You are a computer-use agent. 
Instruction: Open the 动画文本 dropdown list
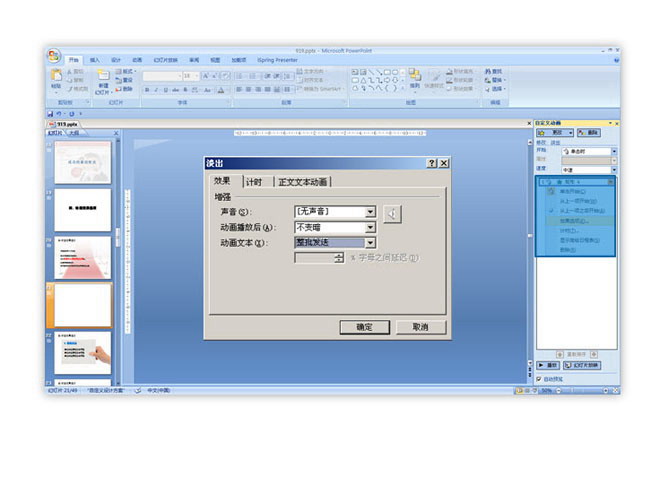[370, 242]
